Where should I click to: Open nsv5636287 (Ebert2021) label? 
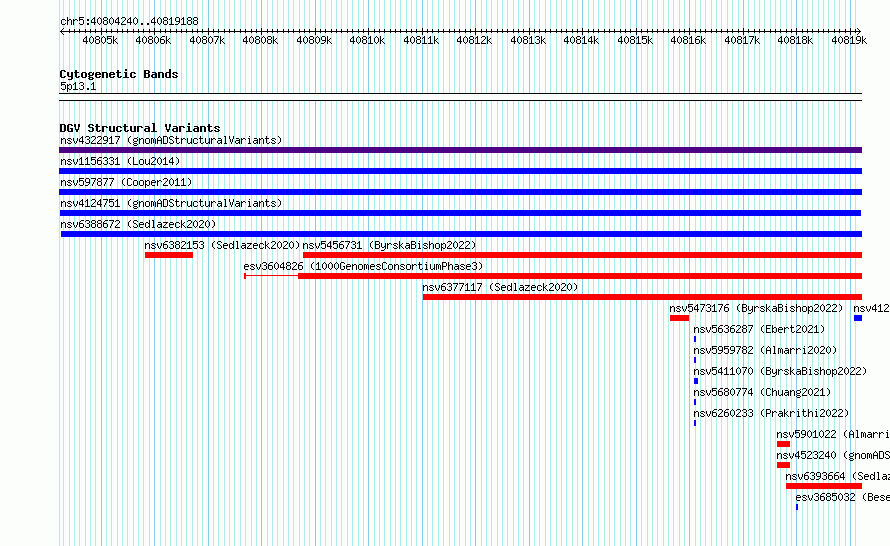tap(759, 329)
